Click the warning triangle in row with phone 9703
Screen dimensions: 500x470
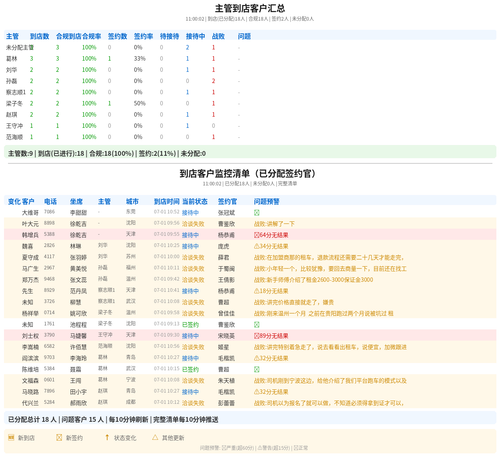click(x=256, y=358)
